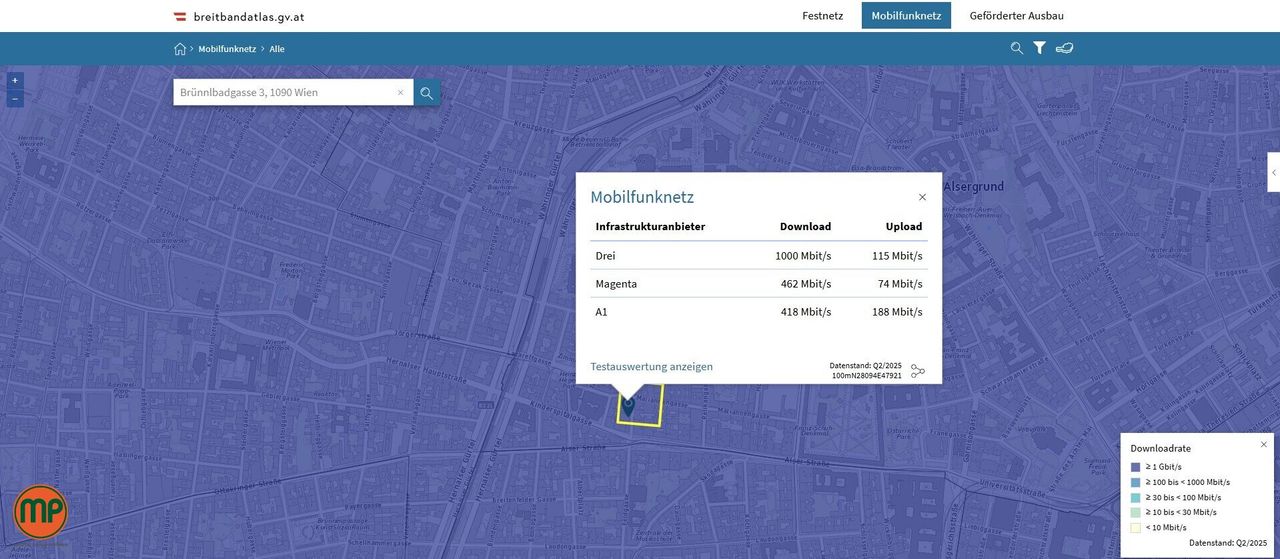1280x559 pixels.
Task: Open the Geförderter Ausbau tab
Action: tap(1016, 16)
